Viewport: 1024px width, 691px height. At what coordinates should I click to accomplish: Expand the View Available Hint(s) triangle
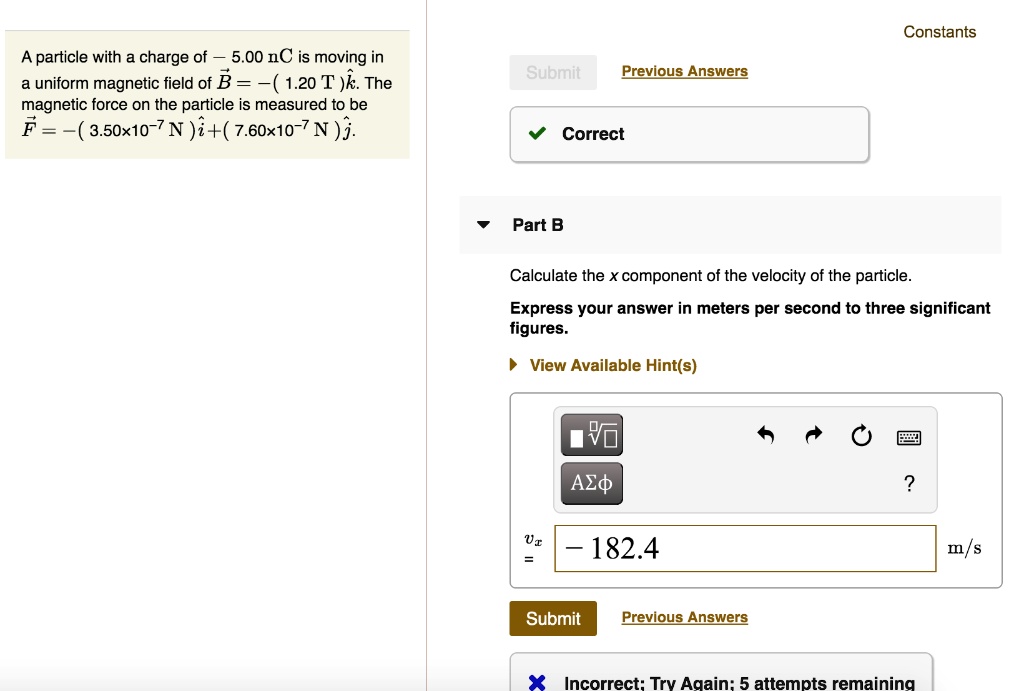515,365
